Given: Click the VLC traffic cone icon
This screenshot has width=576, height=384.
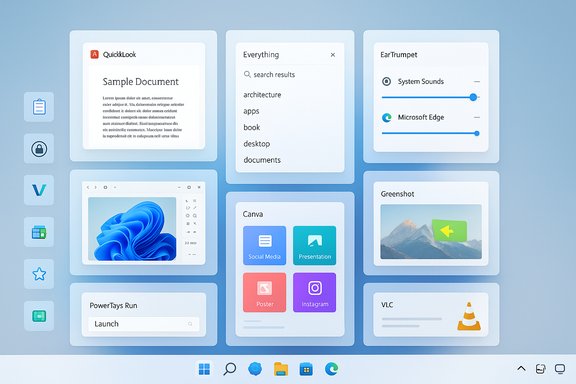Looking at the screenshot, I should click(469, 316).
